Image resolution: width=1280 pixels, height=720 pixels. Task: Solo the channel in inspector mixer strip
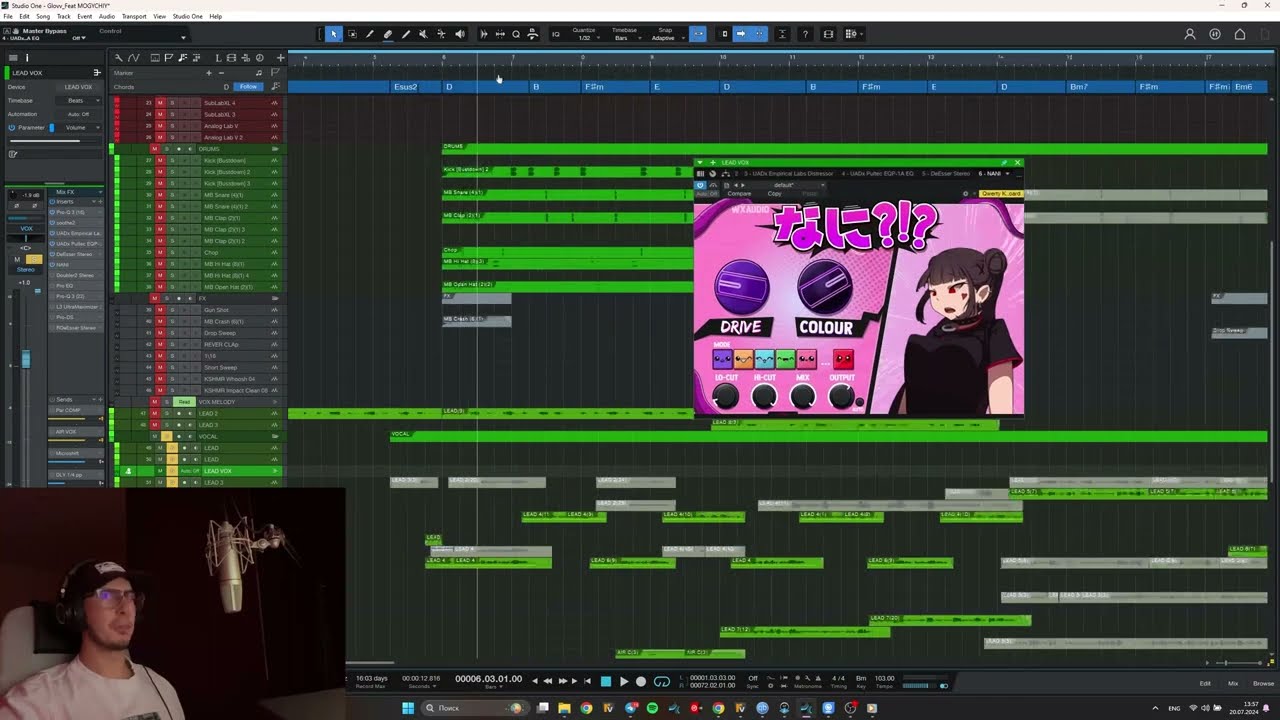[x=32, y=259]
